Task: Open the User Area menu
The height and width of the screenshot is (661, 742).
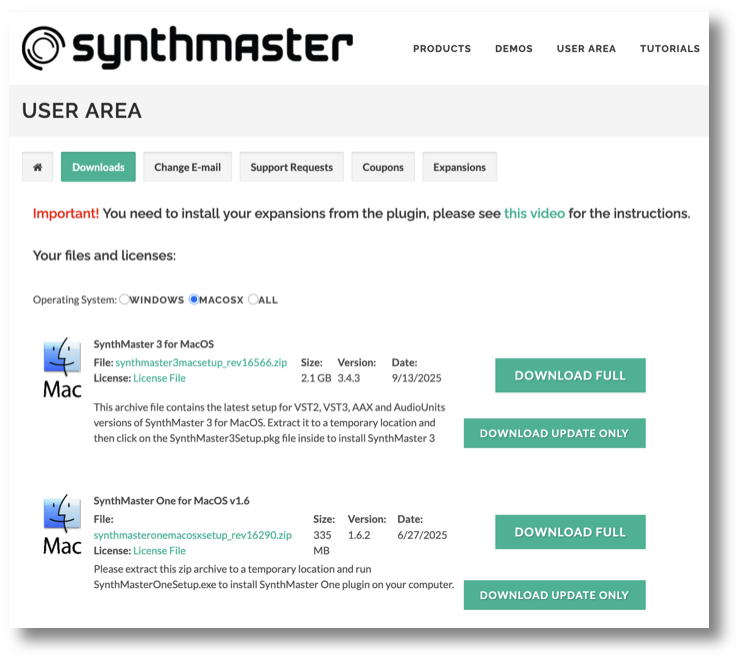Action: (586, 49)
